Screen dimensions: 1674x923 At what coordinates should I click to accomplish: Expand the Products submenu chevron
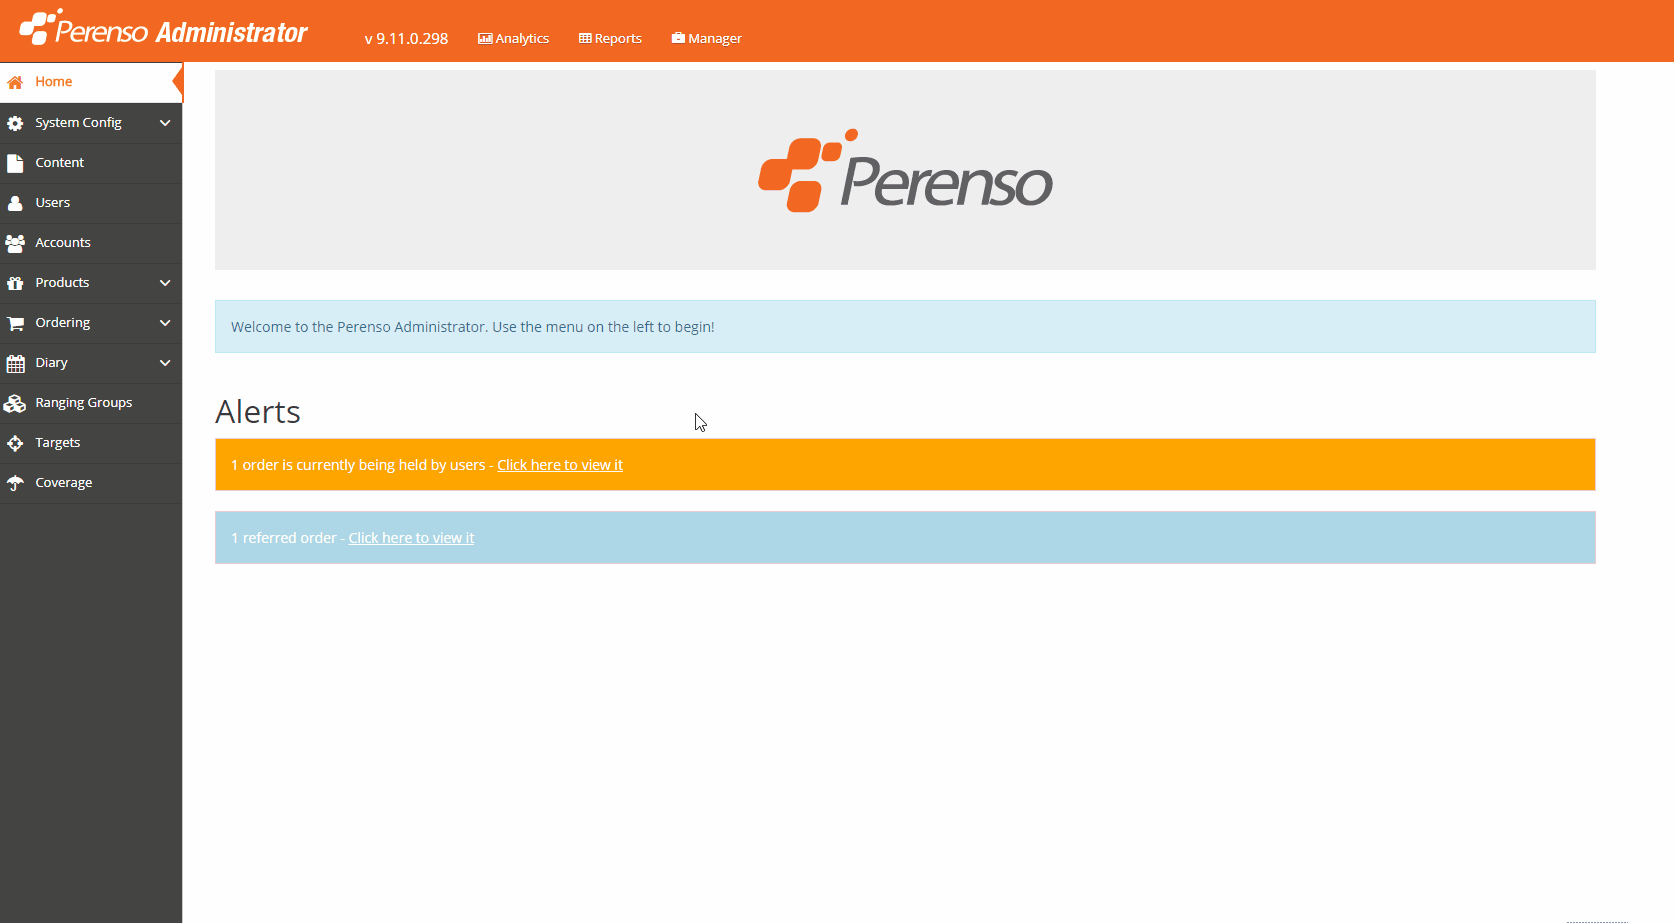[x=165, y=283]
